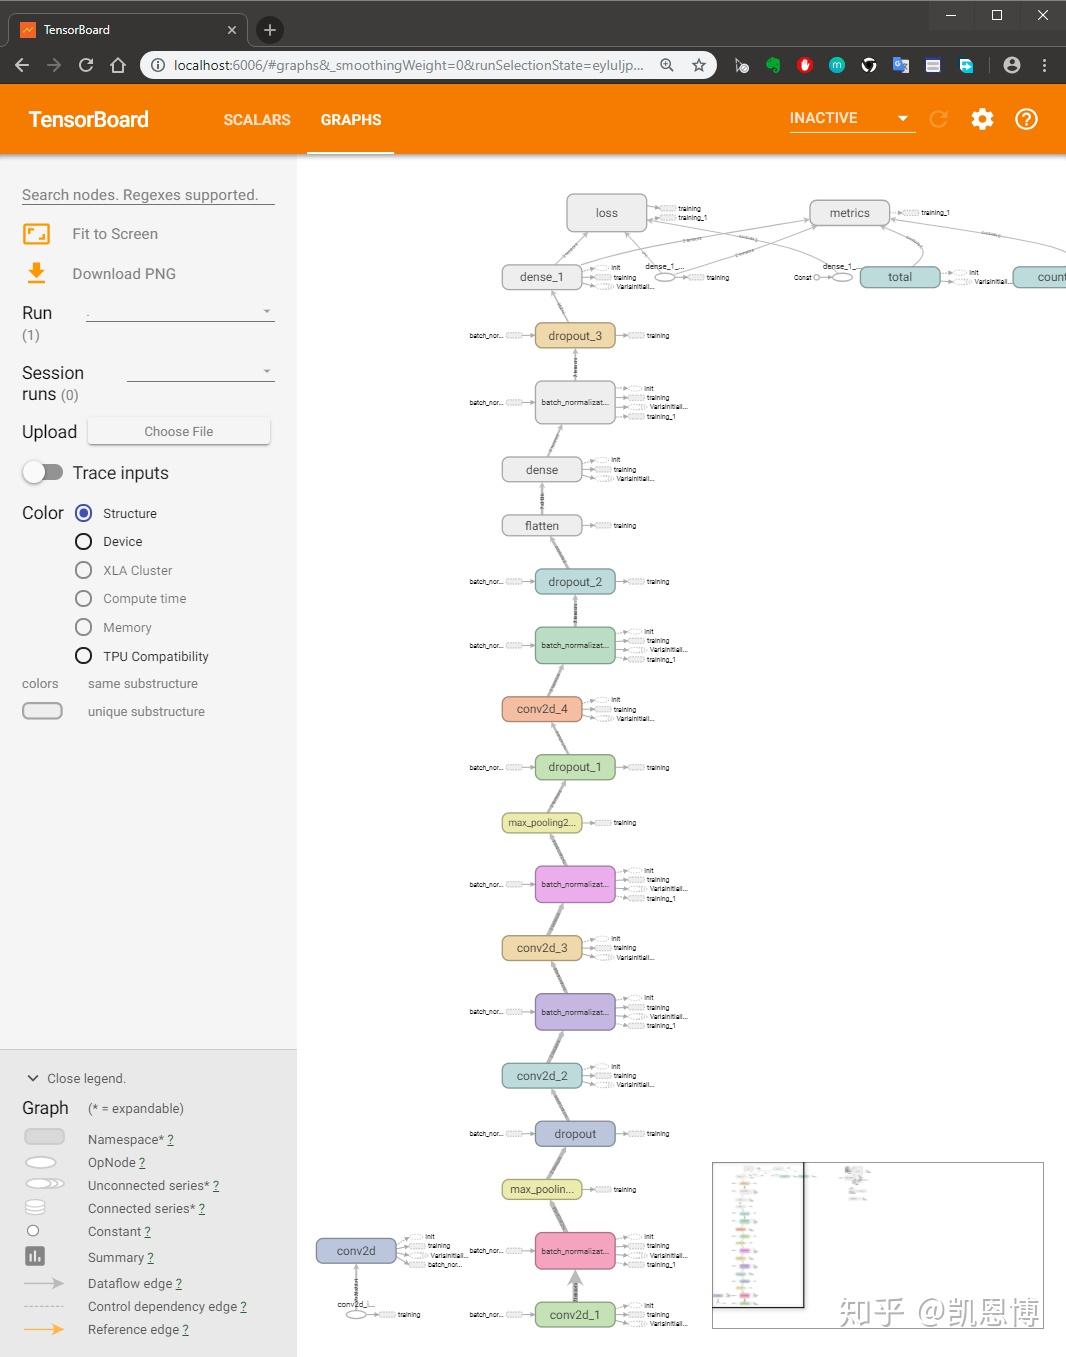Click the Search nodes input field
1066x1357 pixels.
click(148, 195)
